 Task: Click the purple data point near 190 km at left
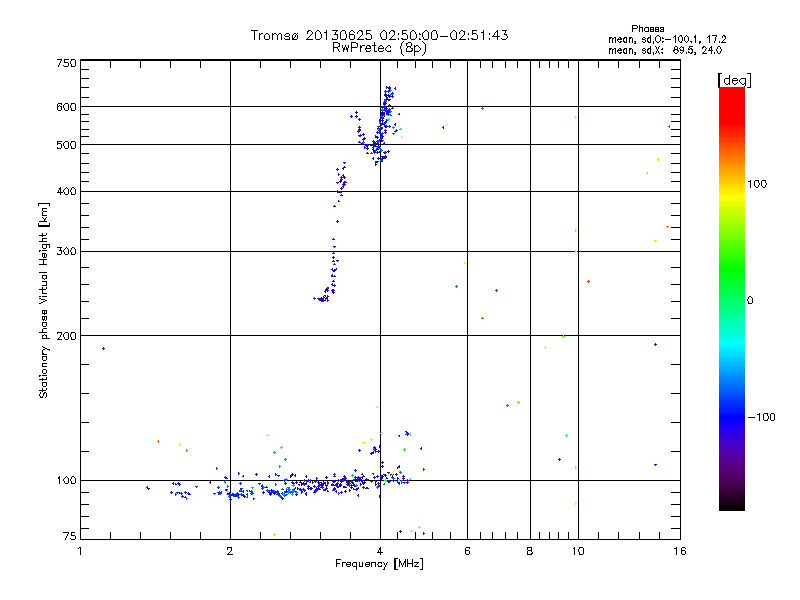[x=104, y=348]
